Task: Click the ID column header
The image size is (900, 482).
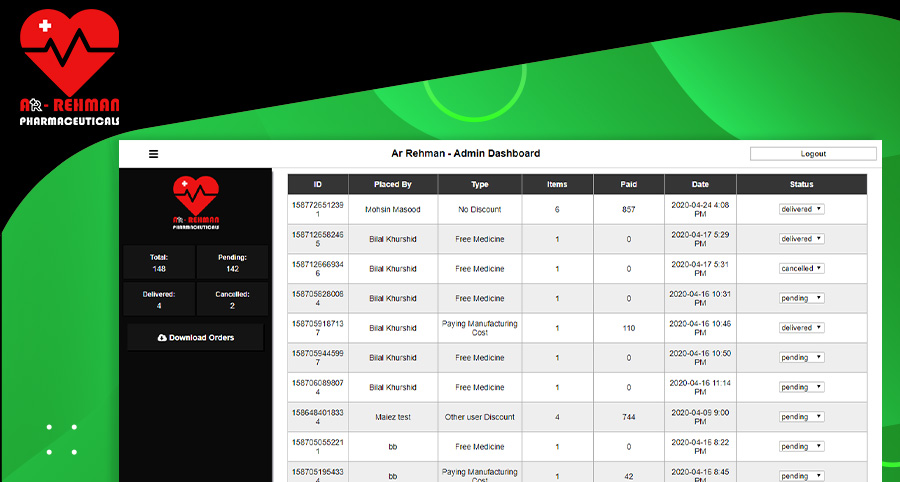Action: [x=317, y=184]
